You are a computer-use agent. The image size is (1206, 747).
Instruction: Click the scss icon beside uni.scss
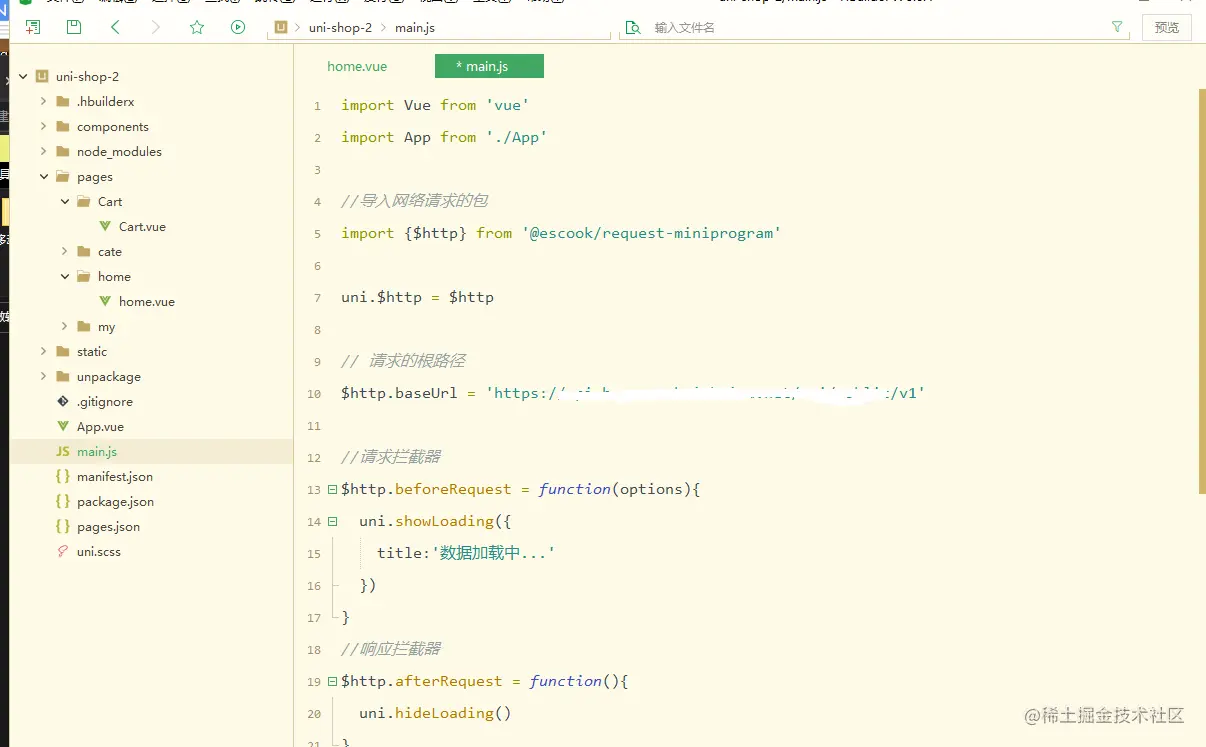(x=63, y=552)
